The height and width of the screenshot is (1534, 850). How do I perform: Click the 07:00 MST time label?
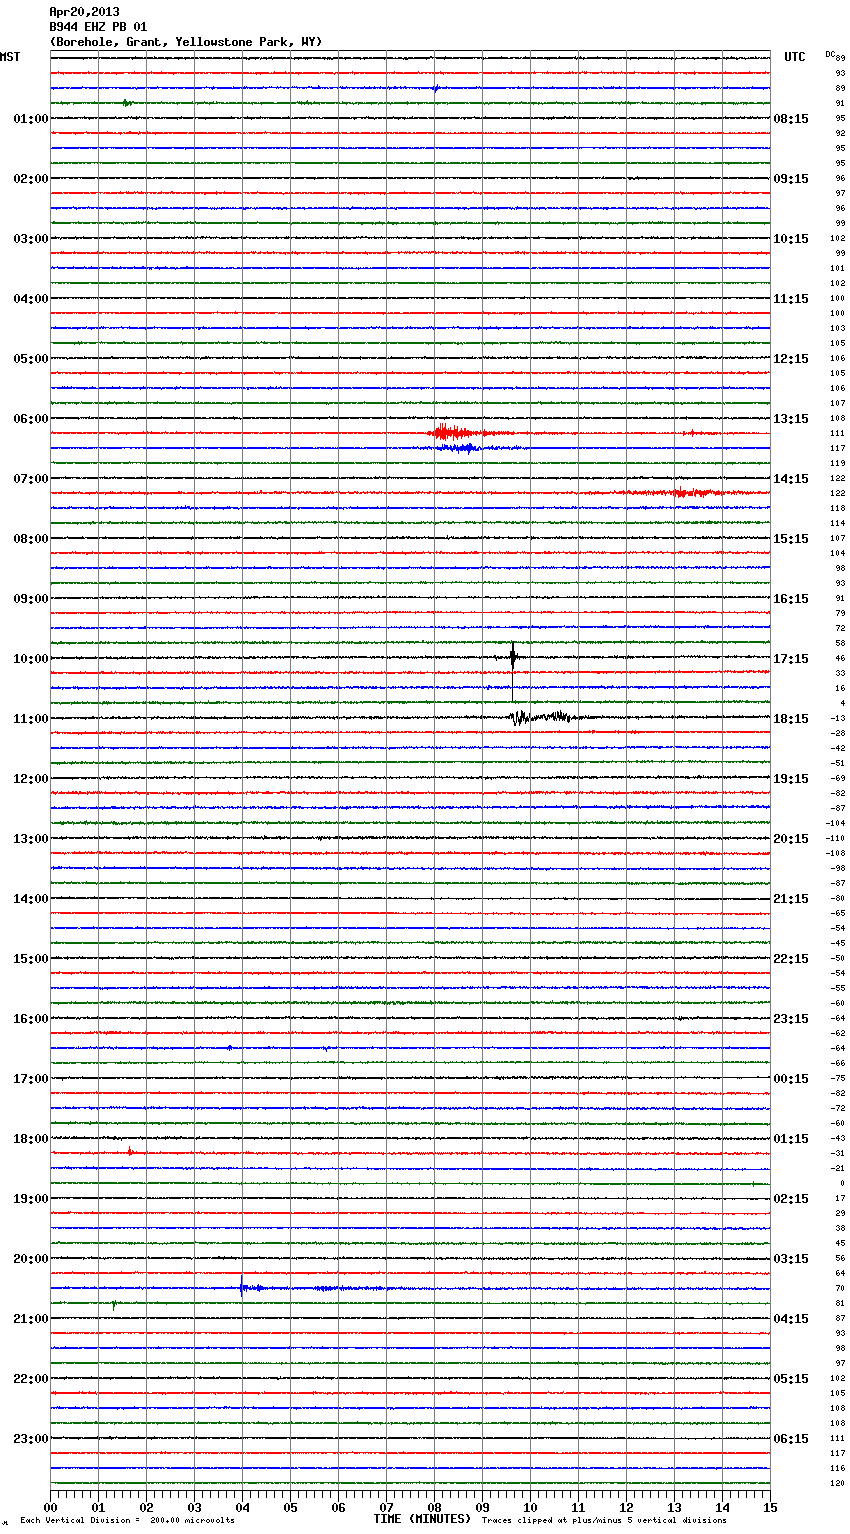pos(31,479)
